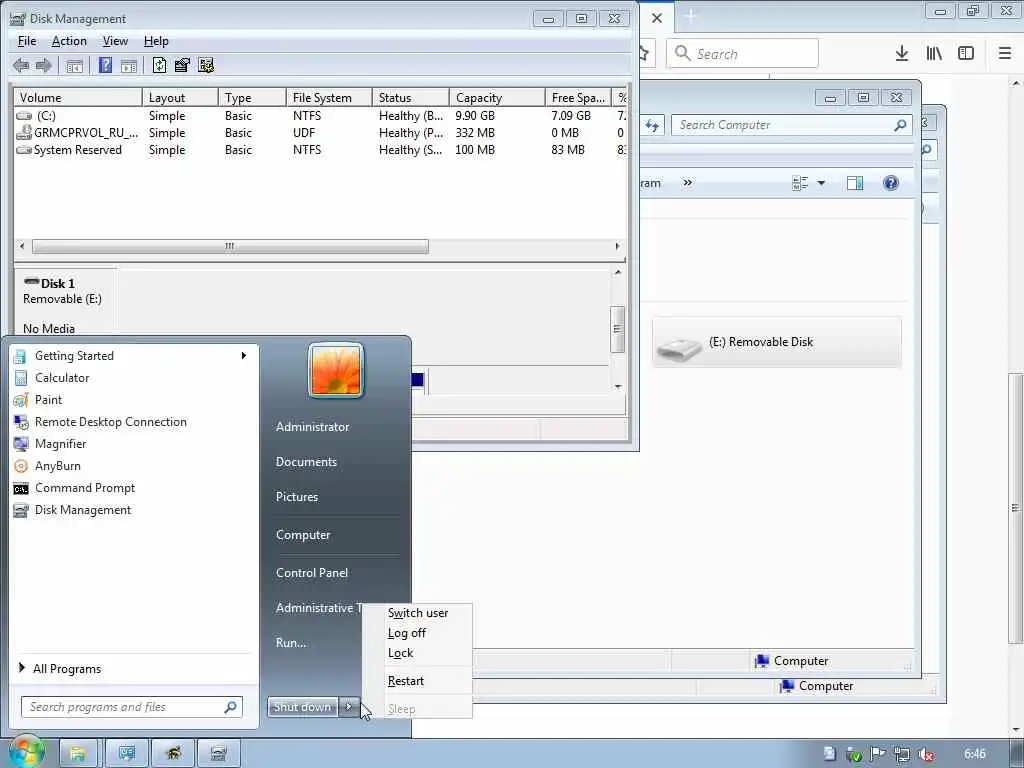The image size is (1024, 768).
Task: Open the Administrator folder link in Start menu
Action: pyautogui.click(x=312, y=426)
